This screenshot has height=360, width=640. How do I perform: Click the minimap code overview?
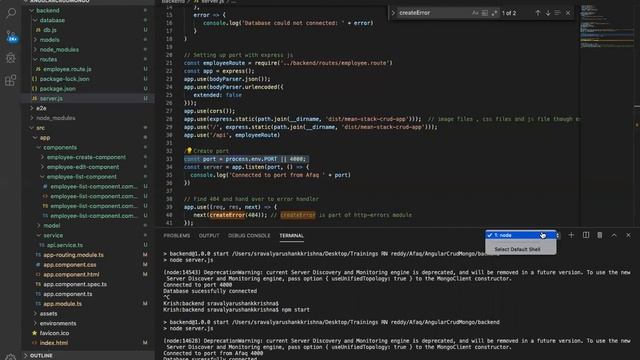[x=607, y=27]
